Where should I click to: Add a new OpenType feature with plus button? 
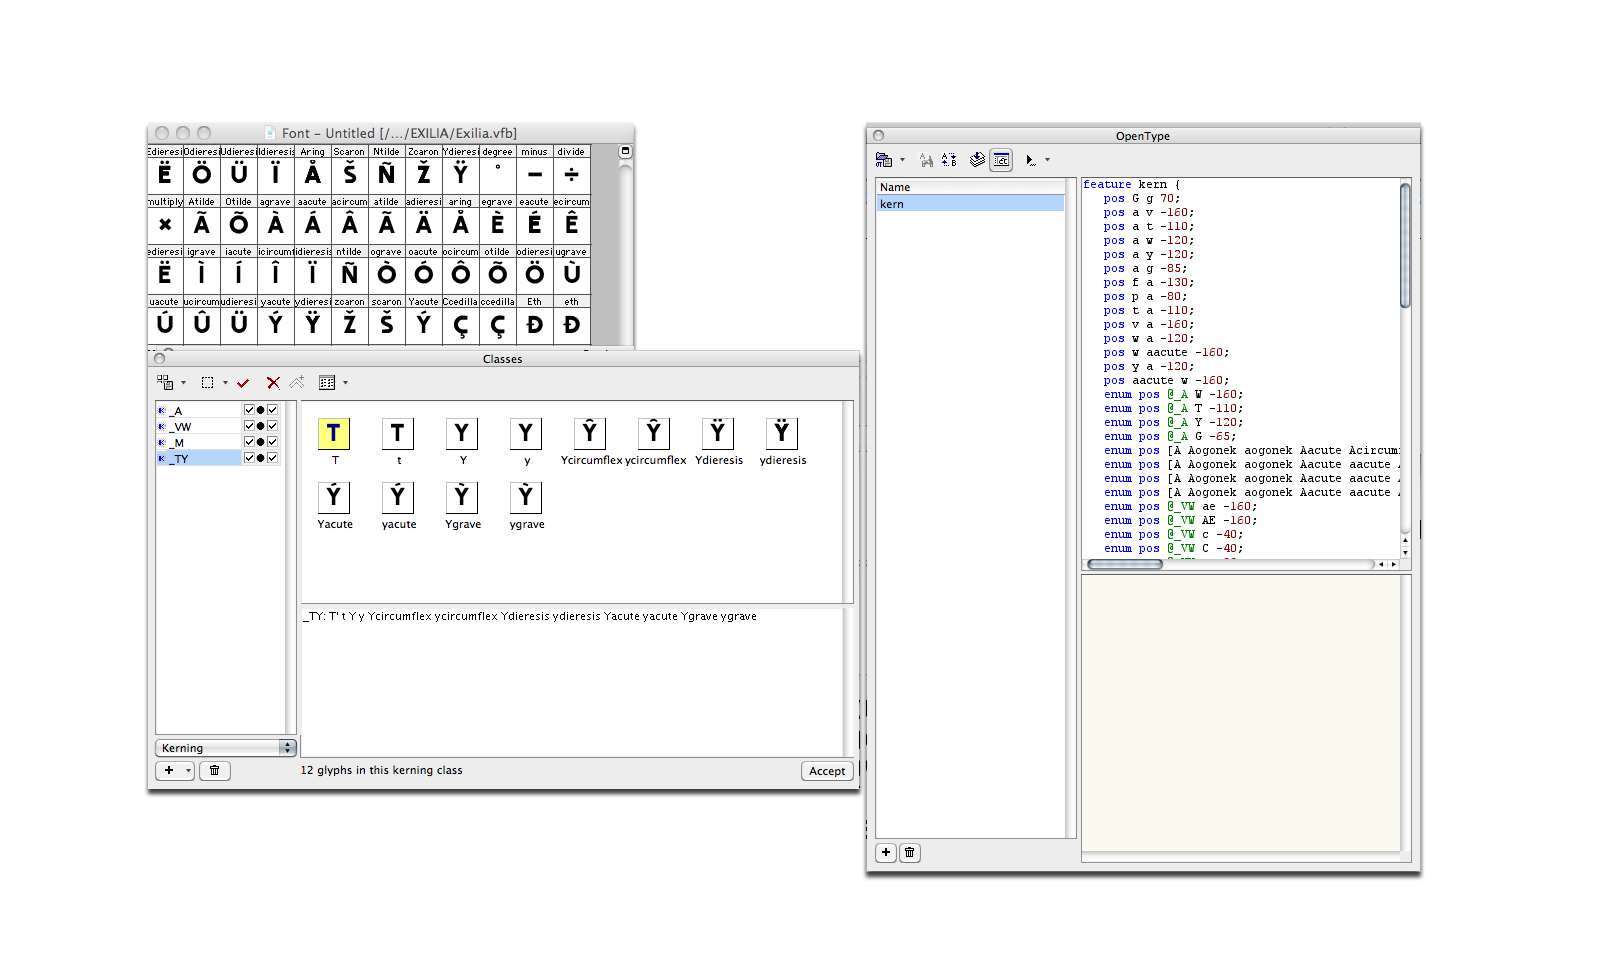pos(886,853)
